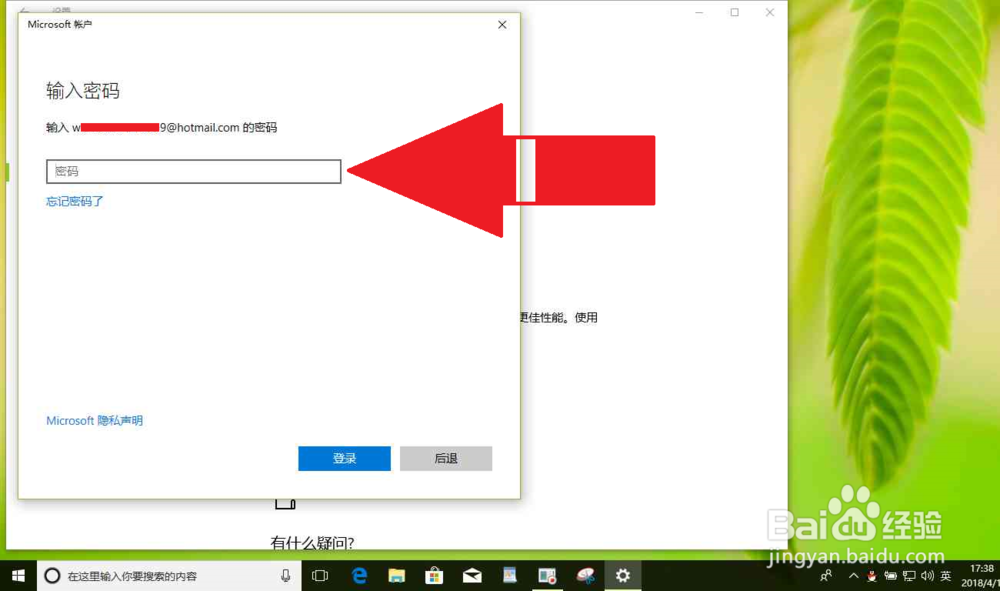
Task: Open Microsoft Edge from the taskbar
Action: tap(358, 576)
